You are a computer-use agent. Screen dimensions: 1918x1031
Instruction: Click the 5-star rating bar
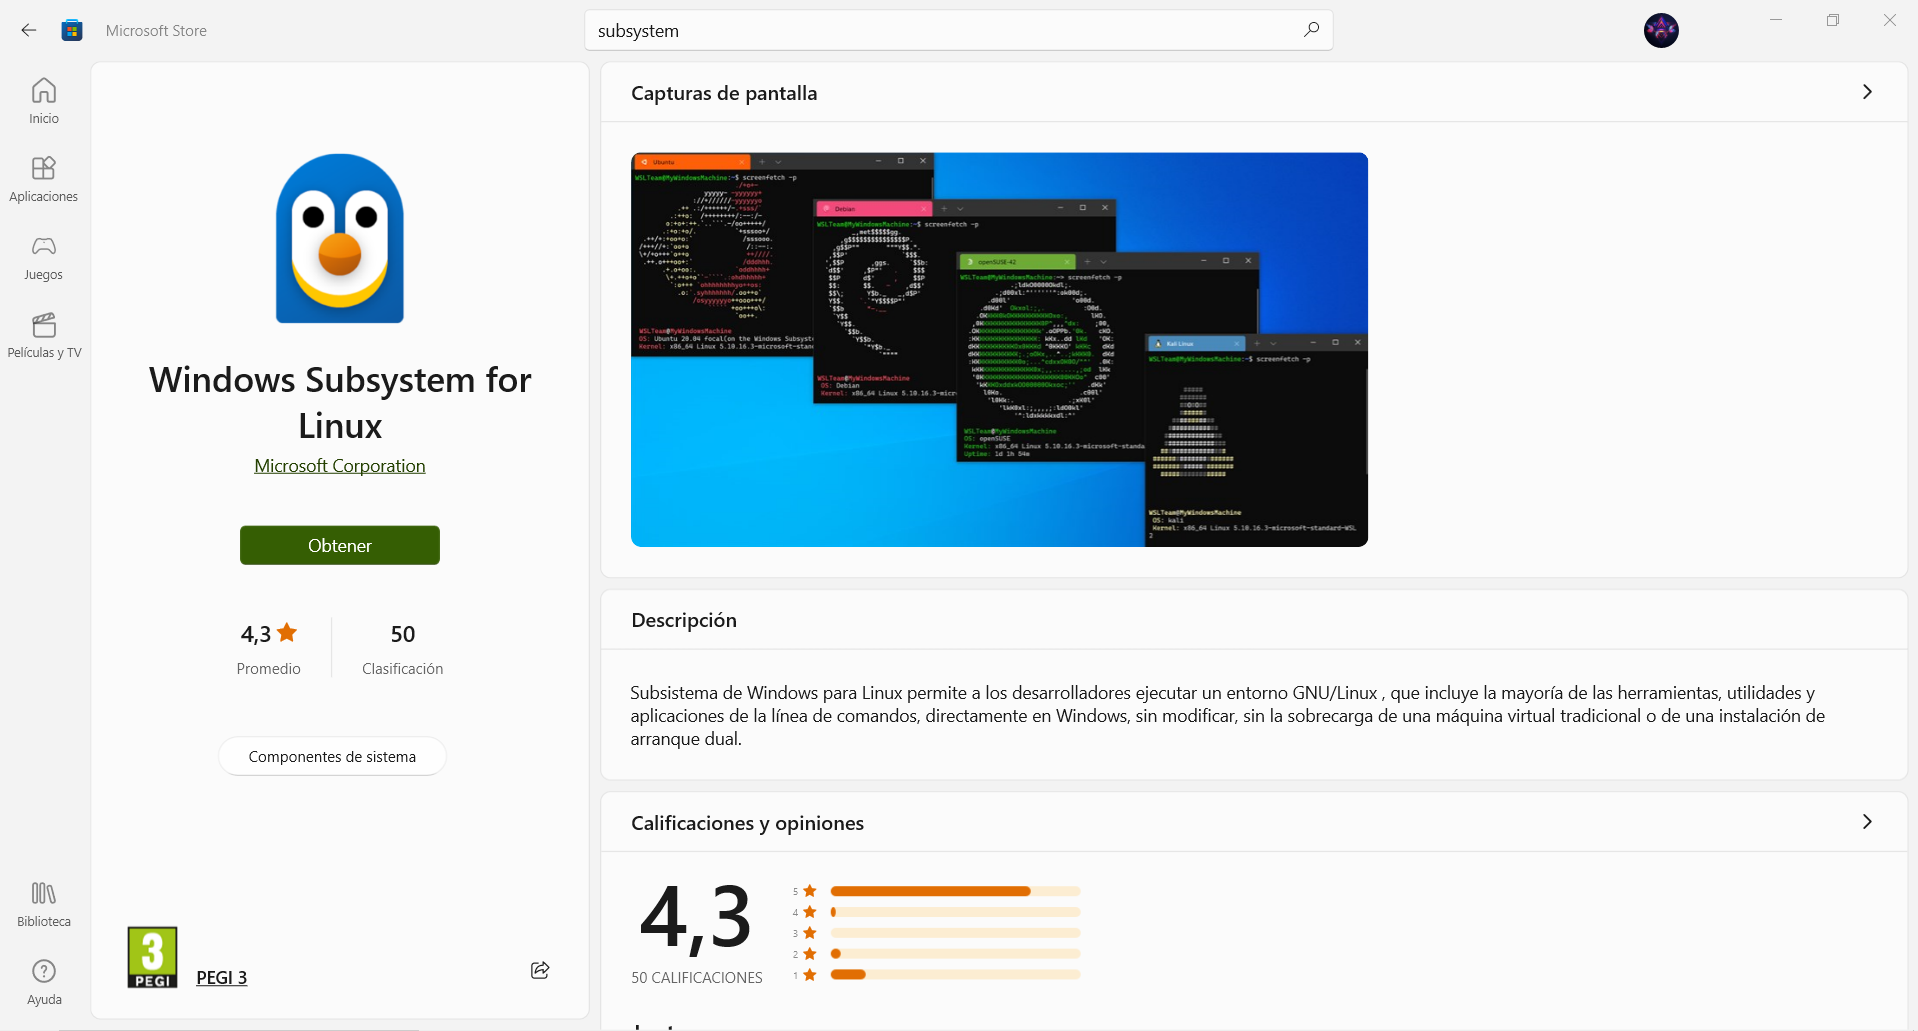[955, 891]
